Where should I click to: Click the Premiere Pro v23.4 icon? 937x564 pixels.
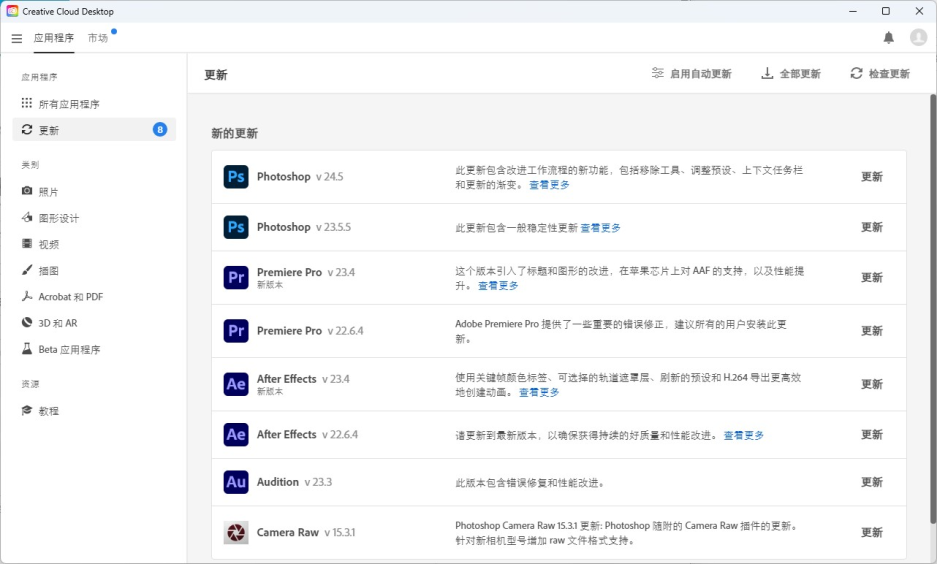click(x=236, y=278)
